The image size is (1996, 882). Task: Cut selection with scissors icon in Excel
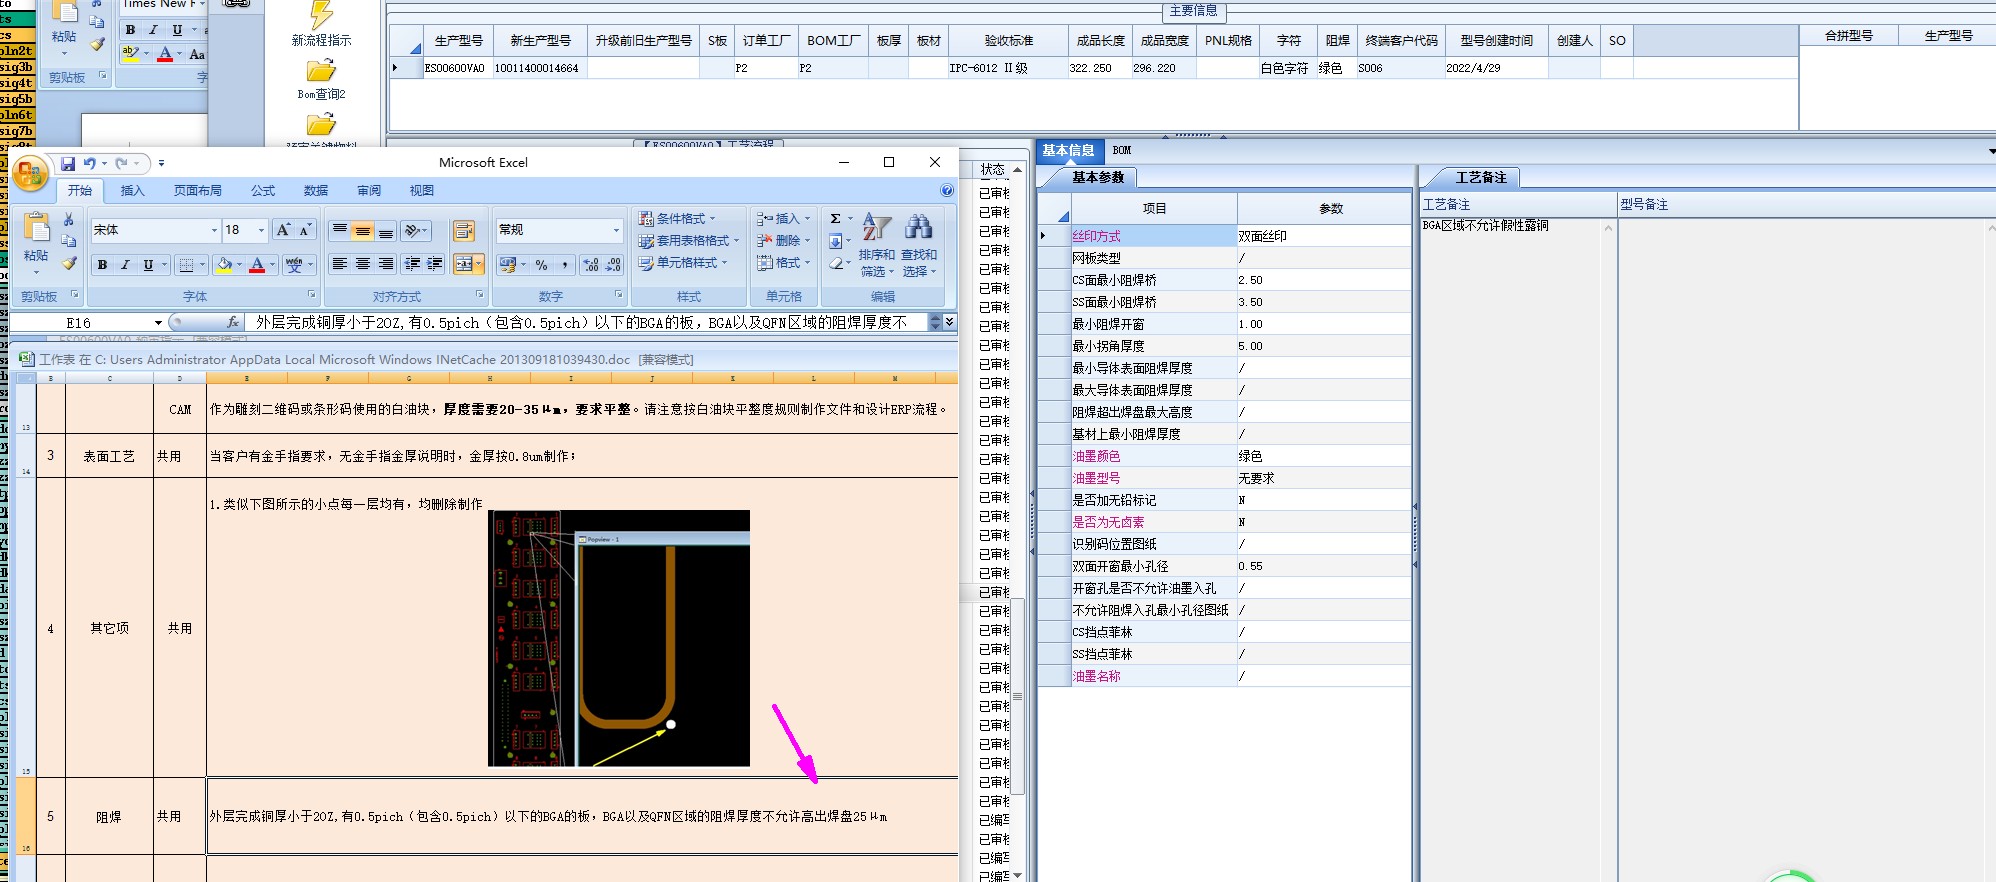point(68,219)
